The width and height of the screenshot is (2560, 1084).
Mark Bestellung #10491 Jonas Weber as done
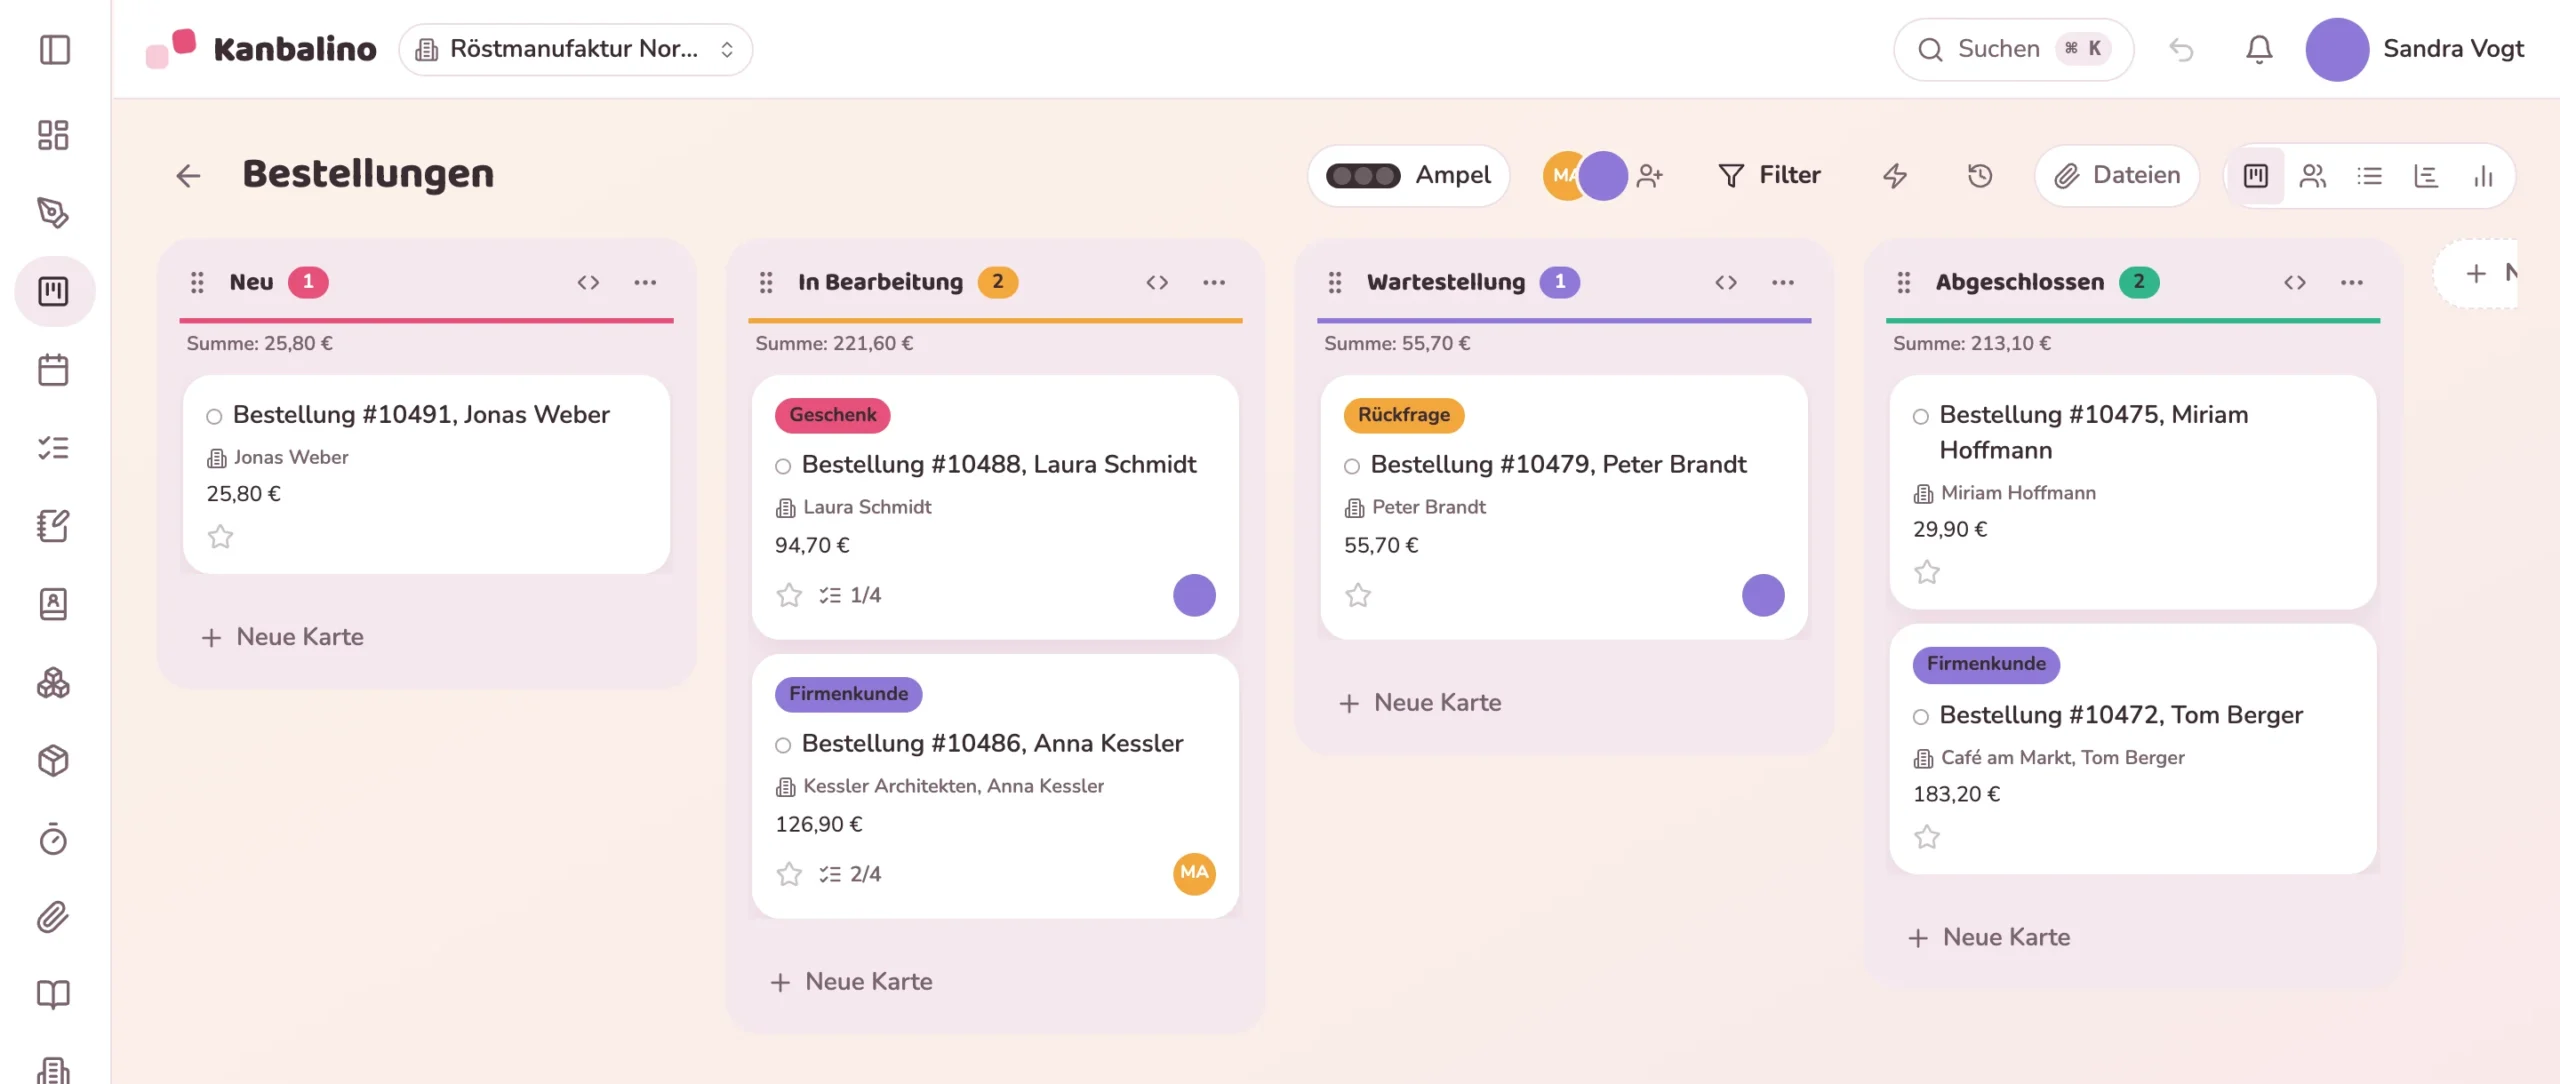coord(214,416)
